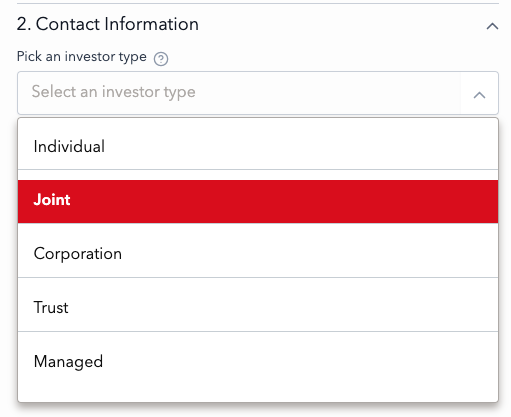
Task: Click the 'Pick an investor type' label
Action: pos(82,57)
